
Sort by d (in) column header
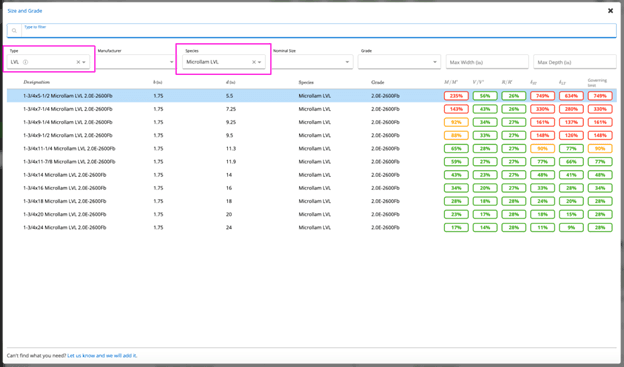(x=230, y=82)
